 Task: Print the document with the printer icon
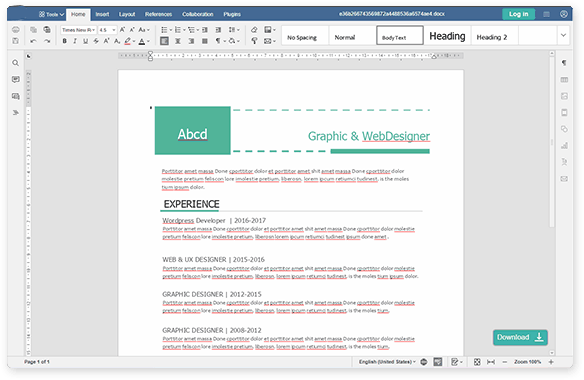[16, 30]
